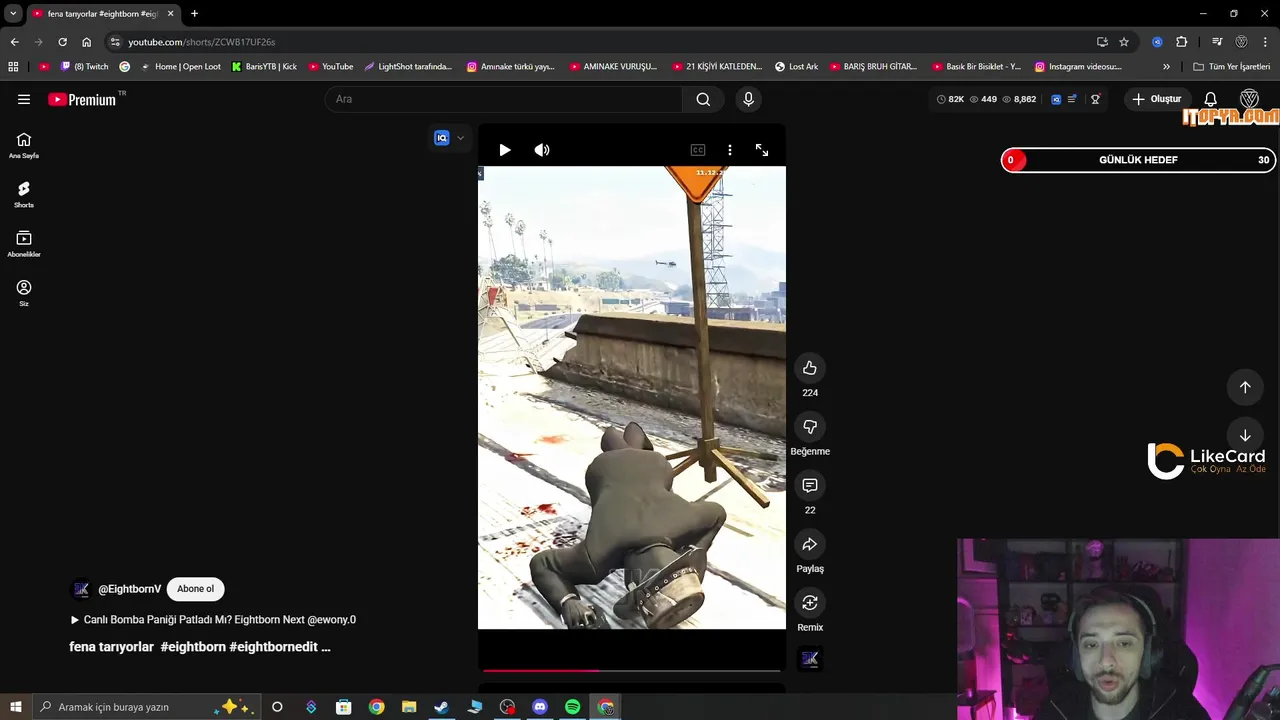Start voice search with the microphone
The image size is (1280, 720).
click(748, 99)
